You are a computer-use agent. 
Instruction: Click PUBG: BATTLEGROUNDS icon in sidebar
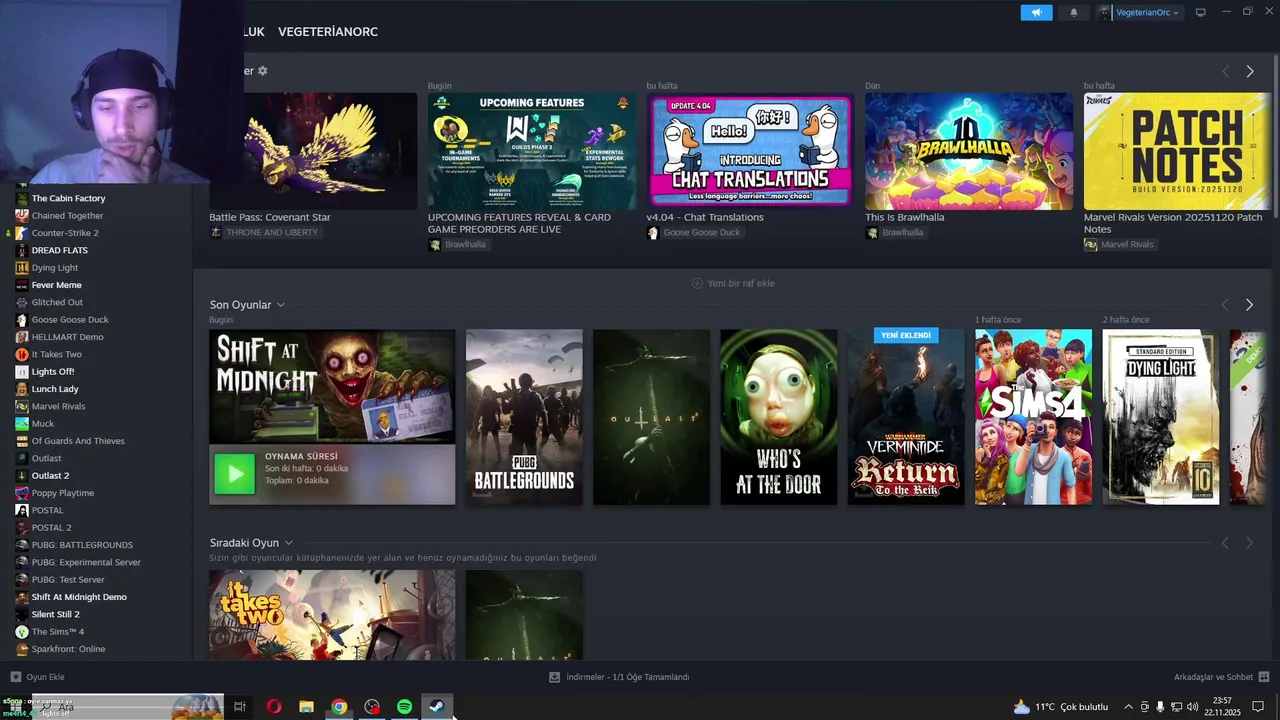(x=22, y=545)
